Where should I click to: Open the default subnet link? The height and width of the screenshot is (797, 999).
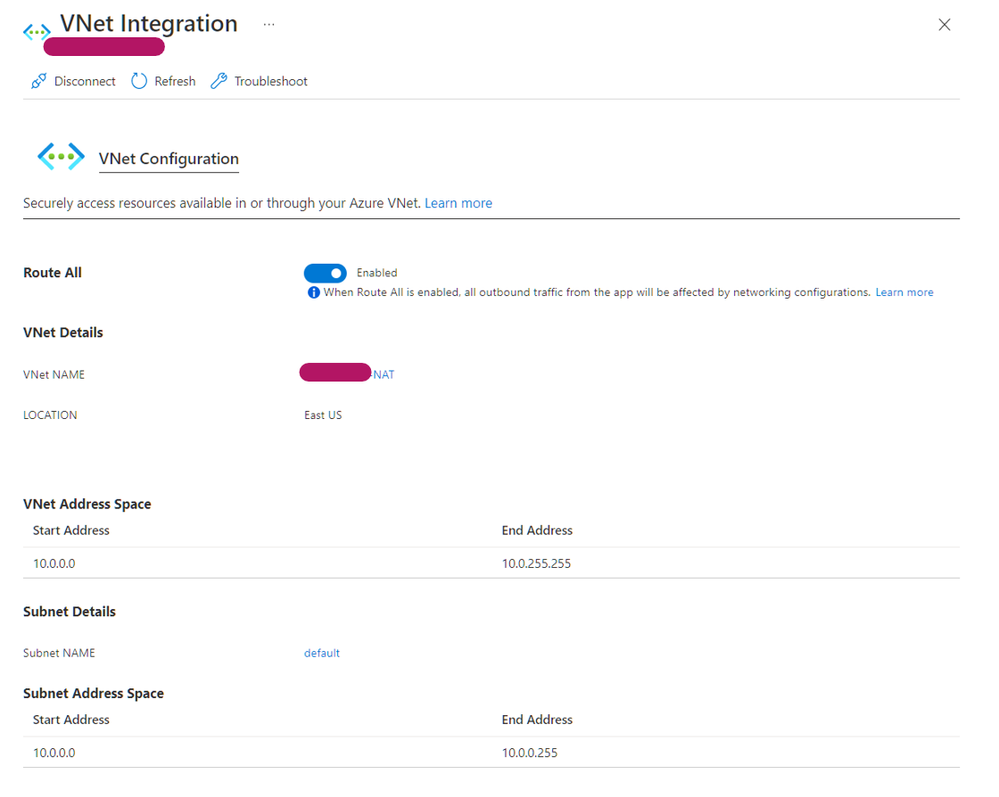point(322,653)
